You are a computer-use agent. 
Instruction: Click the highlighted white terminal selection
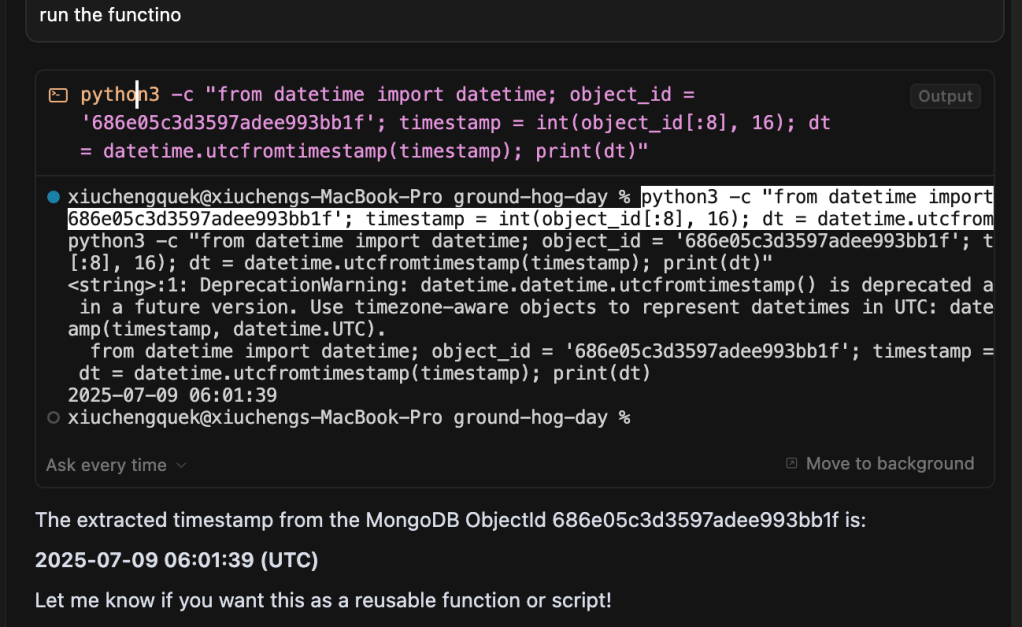(530, 208)
